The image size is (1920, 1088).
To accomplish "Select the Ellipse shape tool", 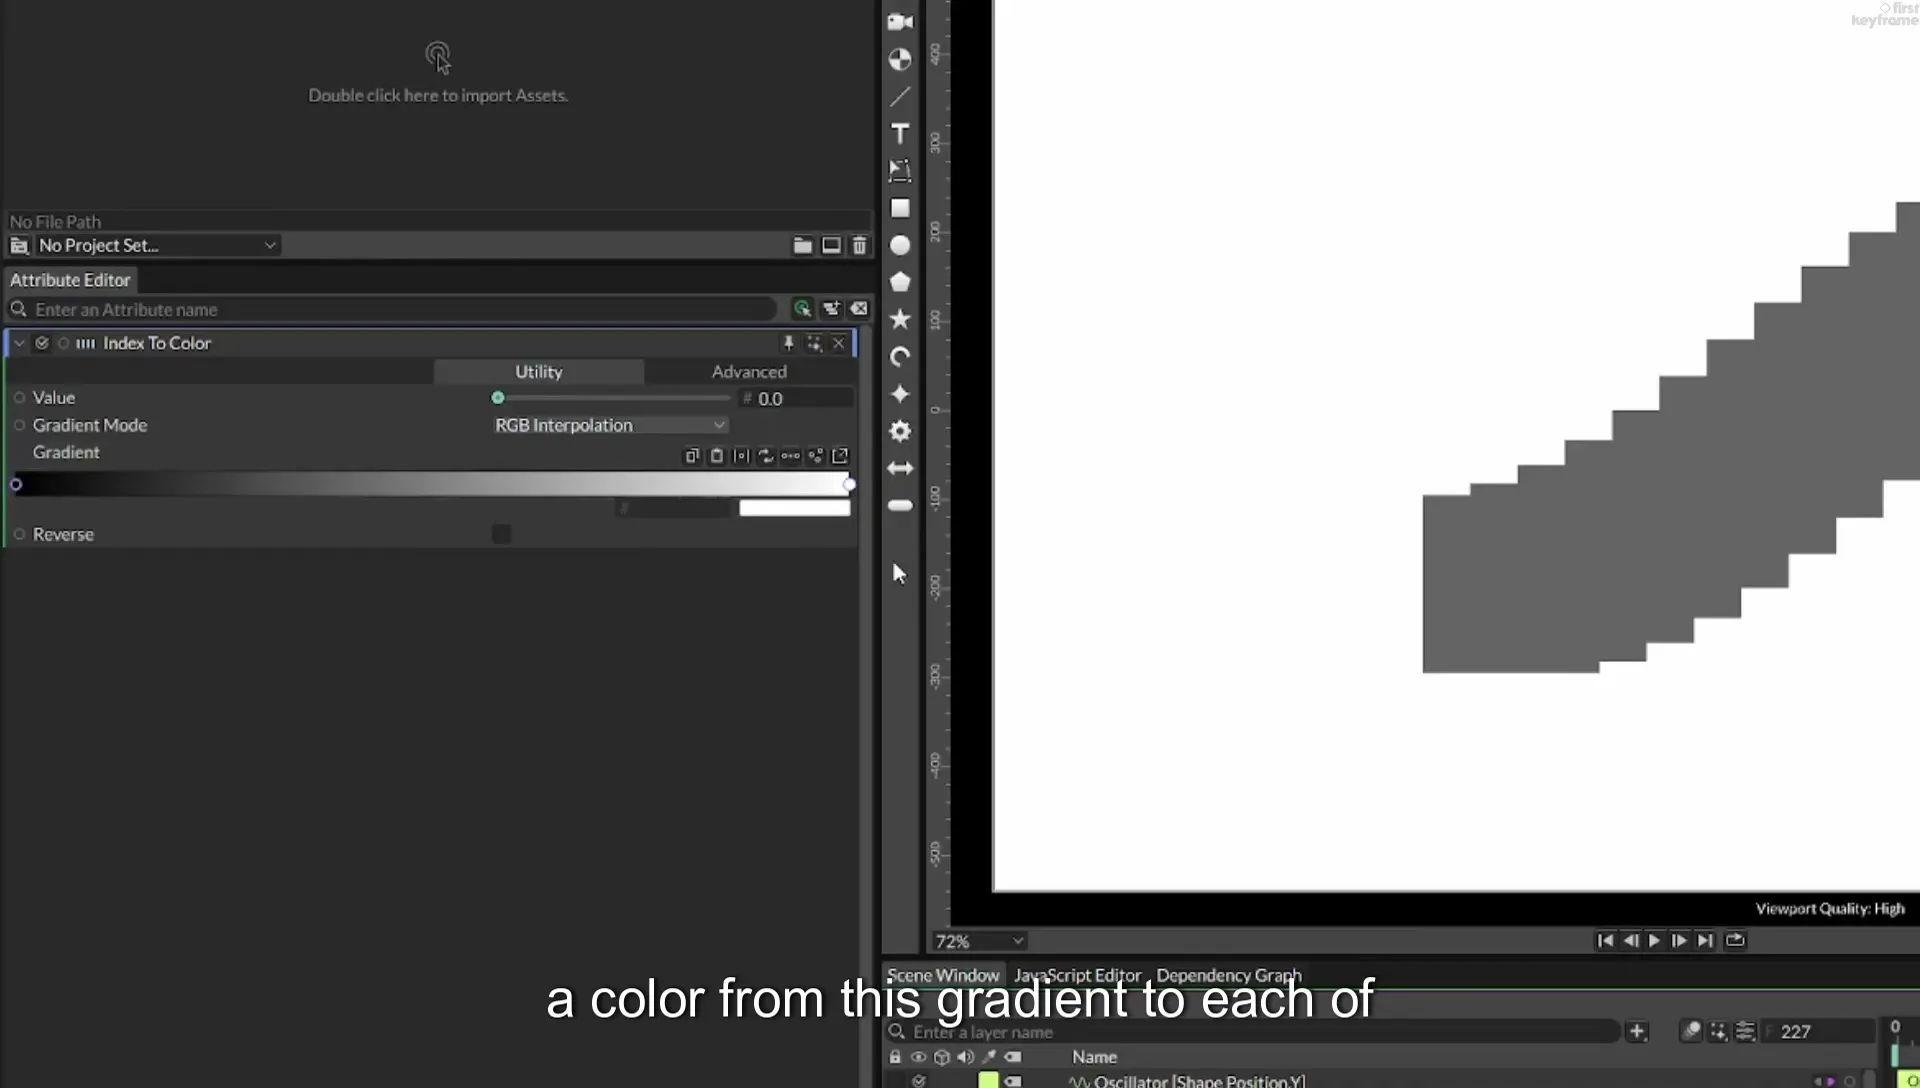I will point(900,245).
